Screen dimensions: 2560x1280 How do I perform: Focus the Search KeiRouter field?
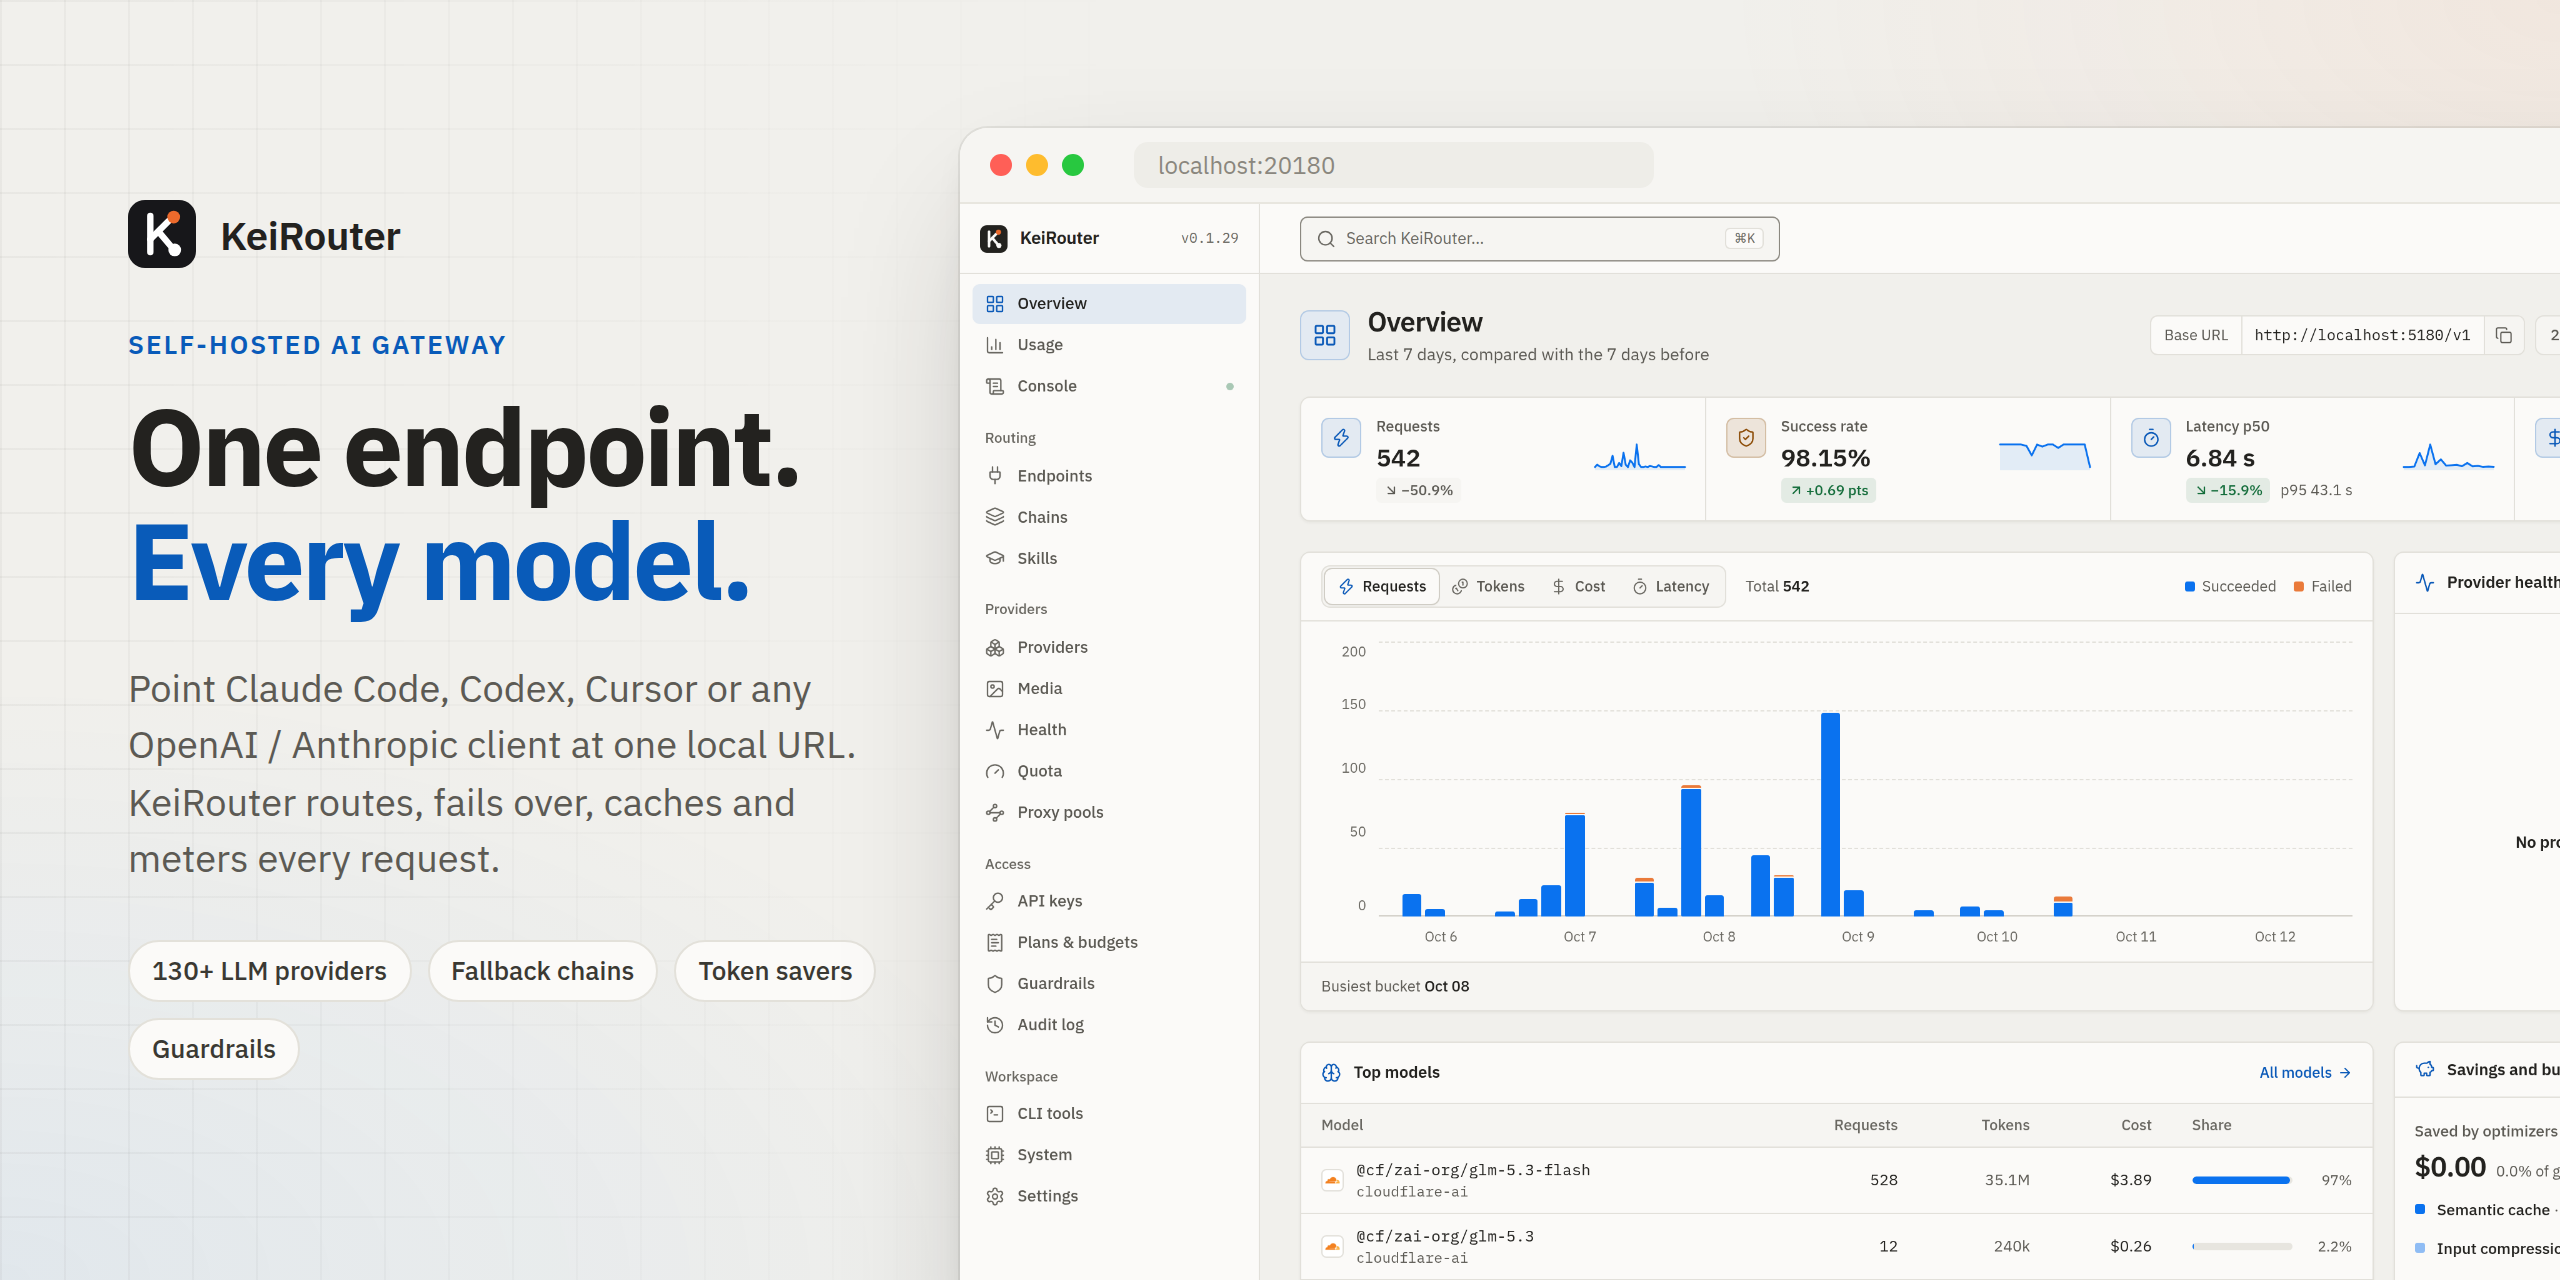(x=1539, y=239)
